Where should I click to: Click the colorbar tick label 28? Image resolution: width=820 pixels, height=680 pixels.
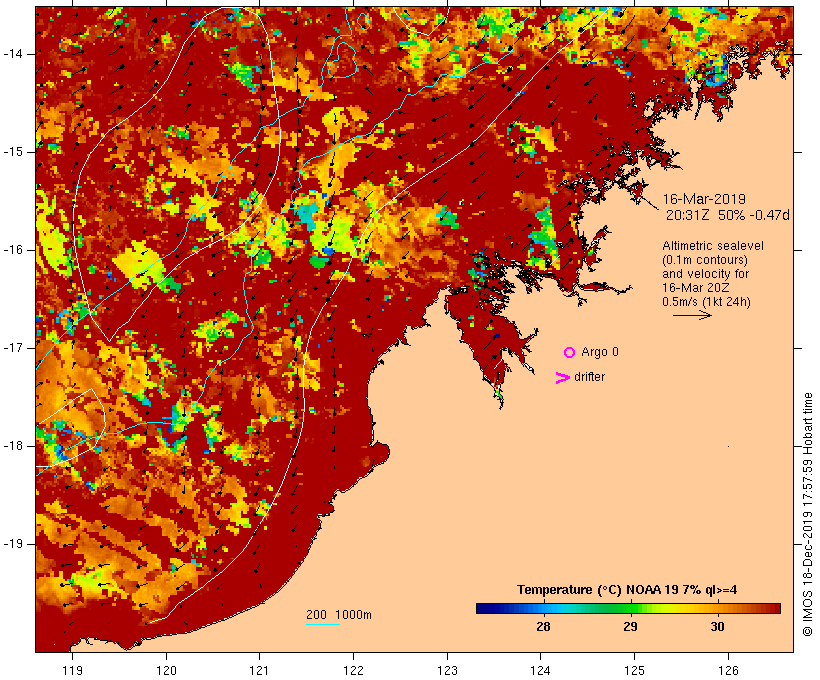[543, 626]
